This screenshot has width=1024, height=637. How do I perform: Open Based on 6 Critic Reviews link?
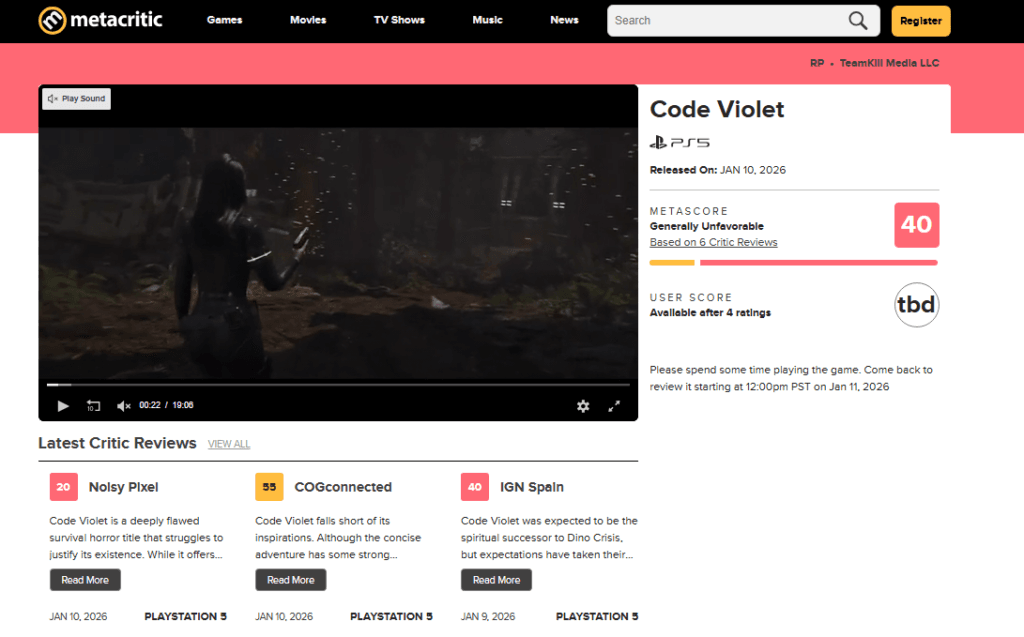pos(713,242)
